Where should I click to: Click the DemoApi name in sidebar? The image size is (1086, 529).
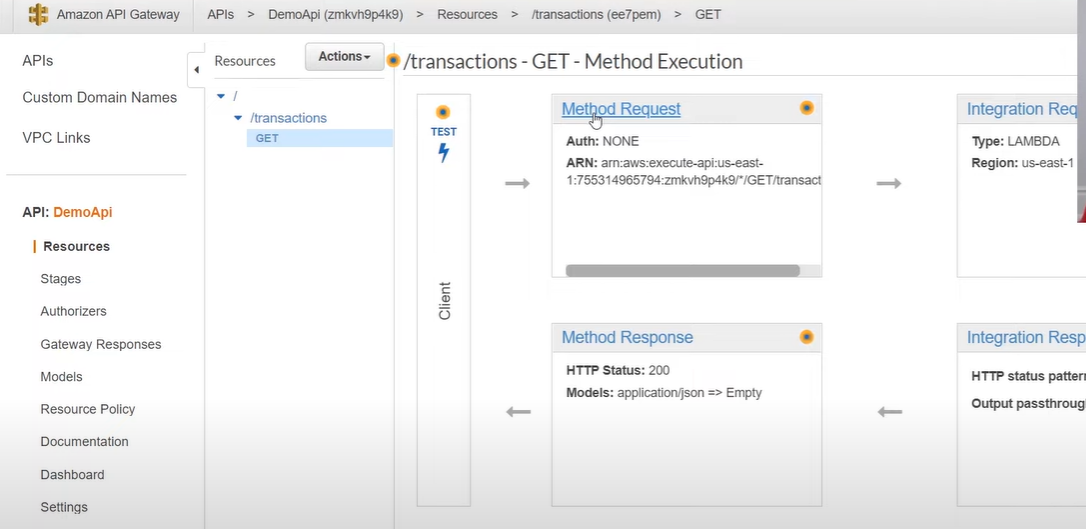82,213
